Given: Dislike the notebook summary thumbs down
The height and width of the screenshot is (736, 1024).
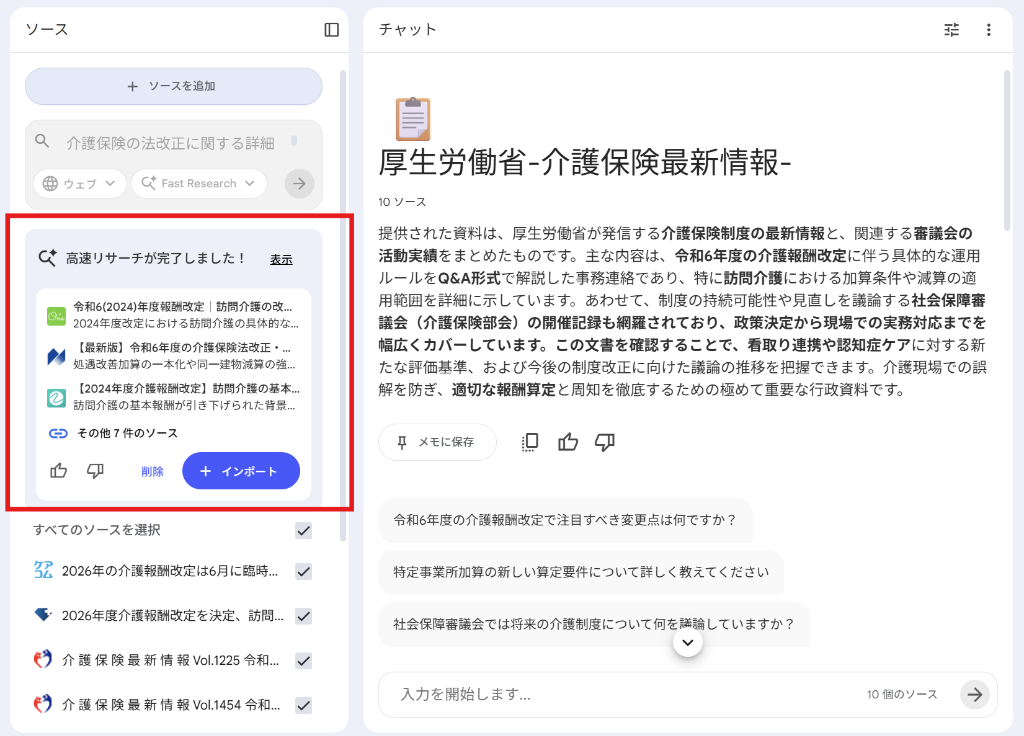Looking at the screenshot, I should (x=605, y=442).
